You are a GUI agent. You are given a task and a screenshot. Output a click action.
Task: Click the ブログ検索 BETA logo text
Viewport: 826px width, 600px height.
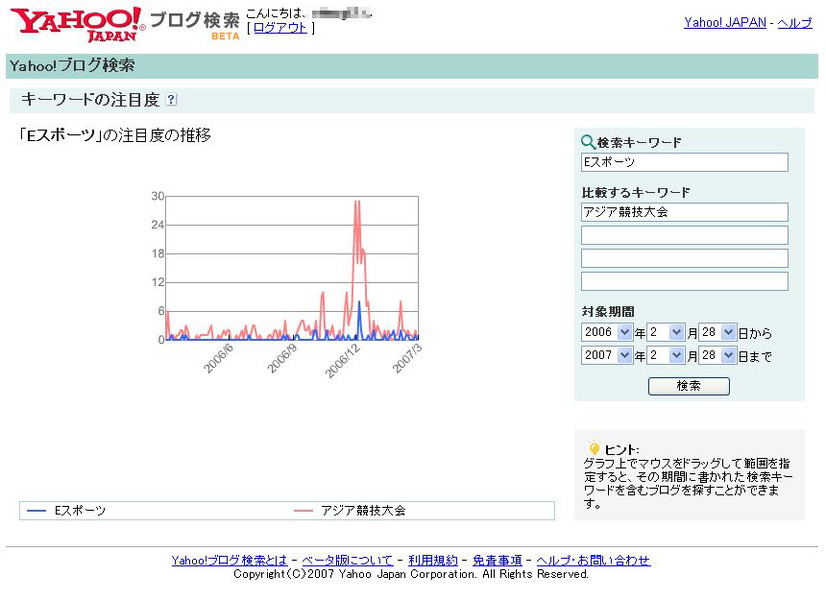coord(195,24)
